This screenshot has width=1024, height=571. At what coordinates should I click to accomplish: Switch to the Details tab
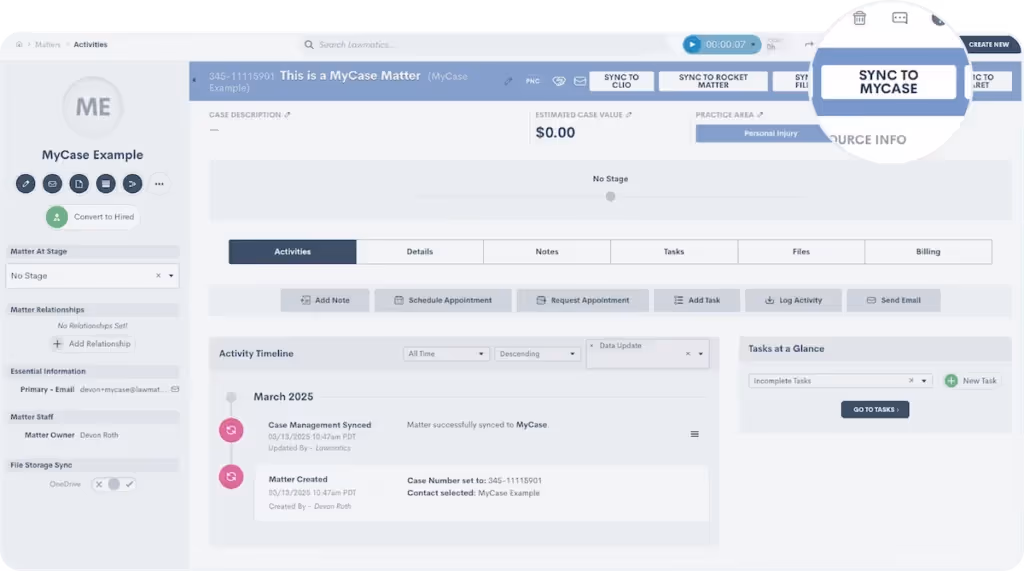[x=420, y=252]
